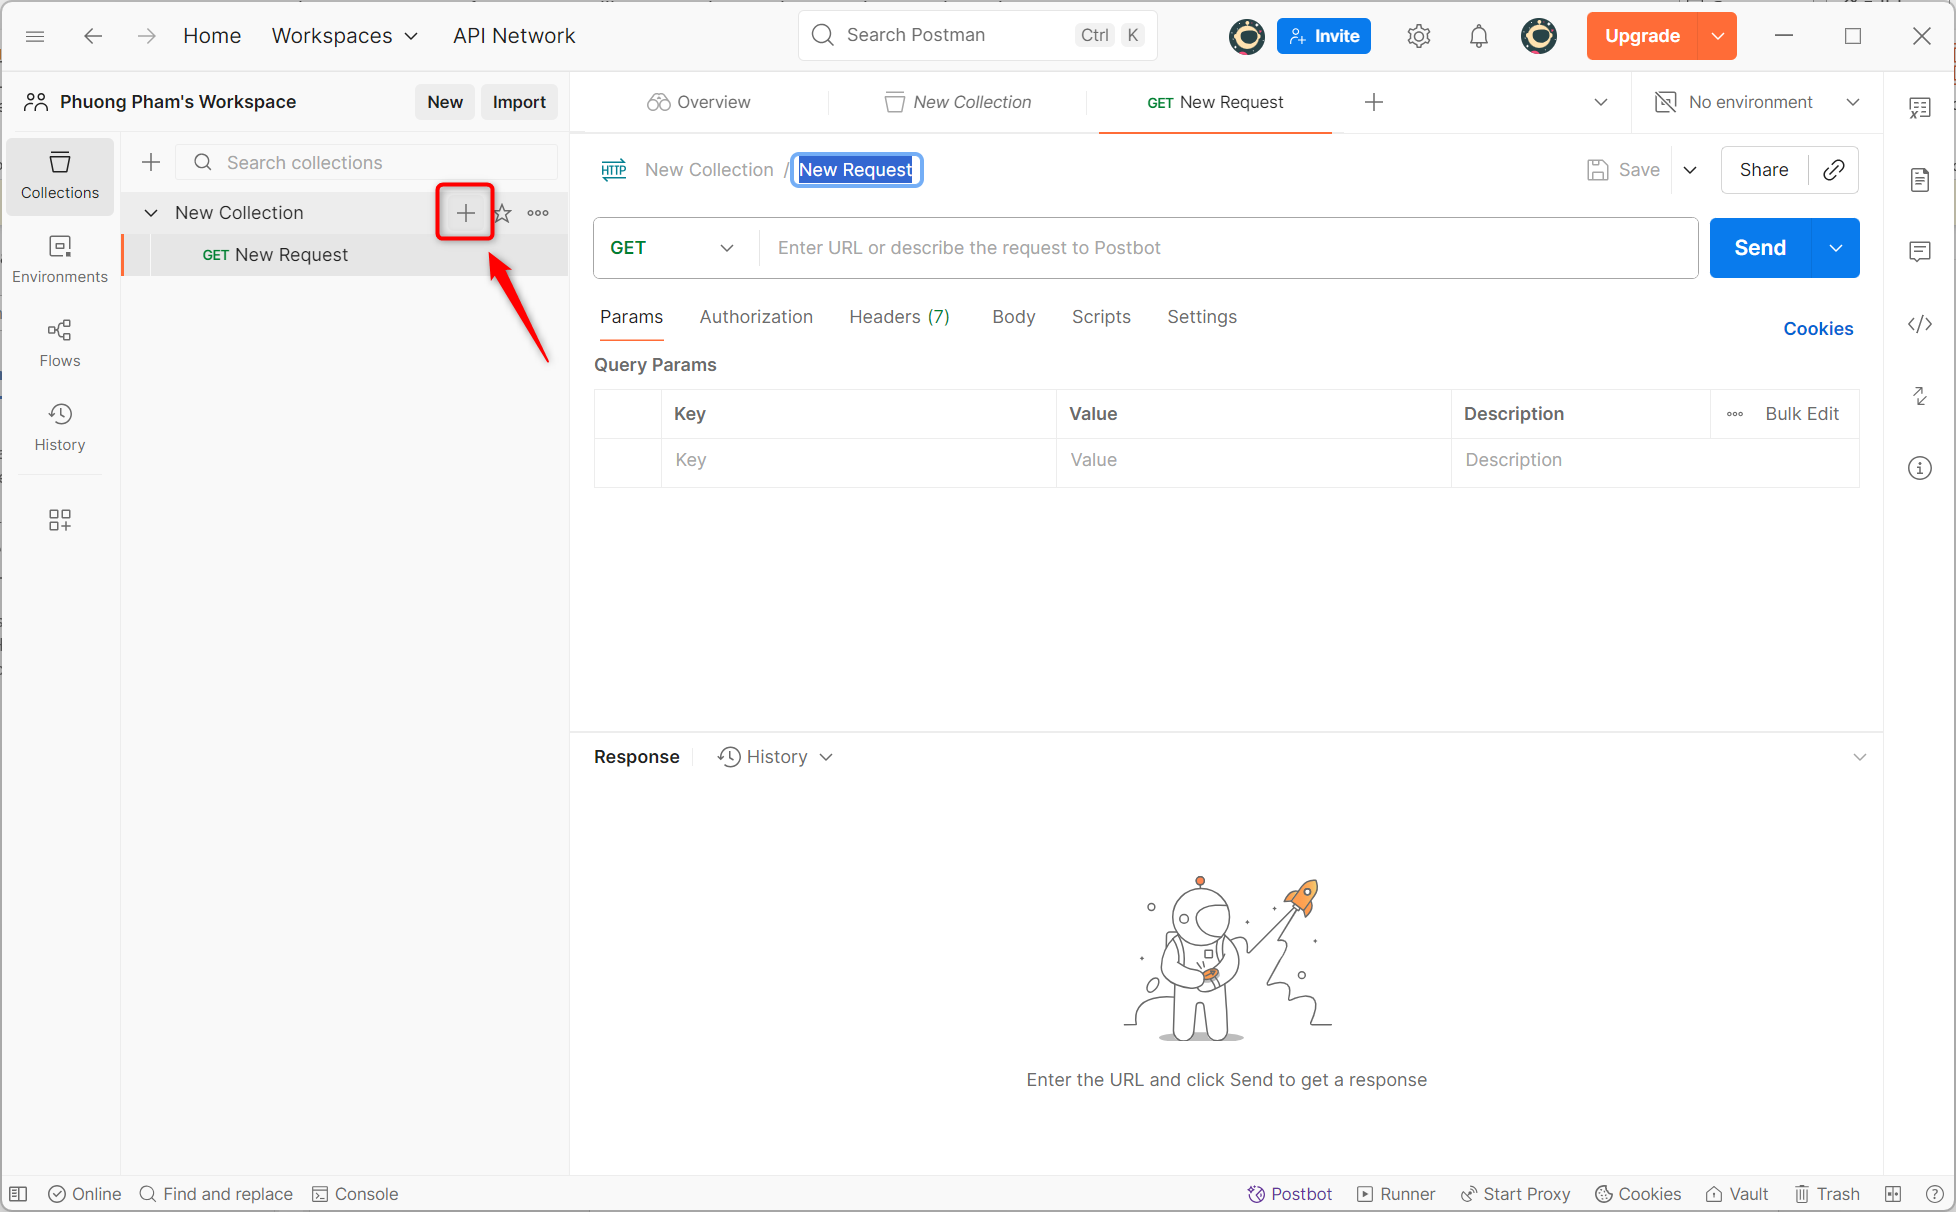Open the Environments sidebar panel
Image resolution: width=1956 pixels, height=1212 pixels.
[x=59, y=257]
